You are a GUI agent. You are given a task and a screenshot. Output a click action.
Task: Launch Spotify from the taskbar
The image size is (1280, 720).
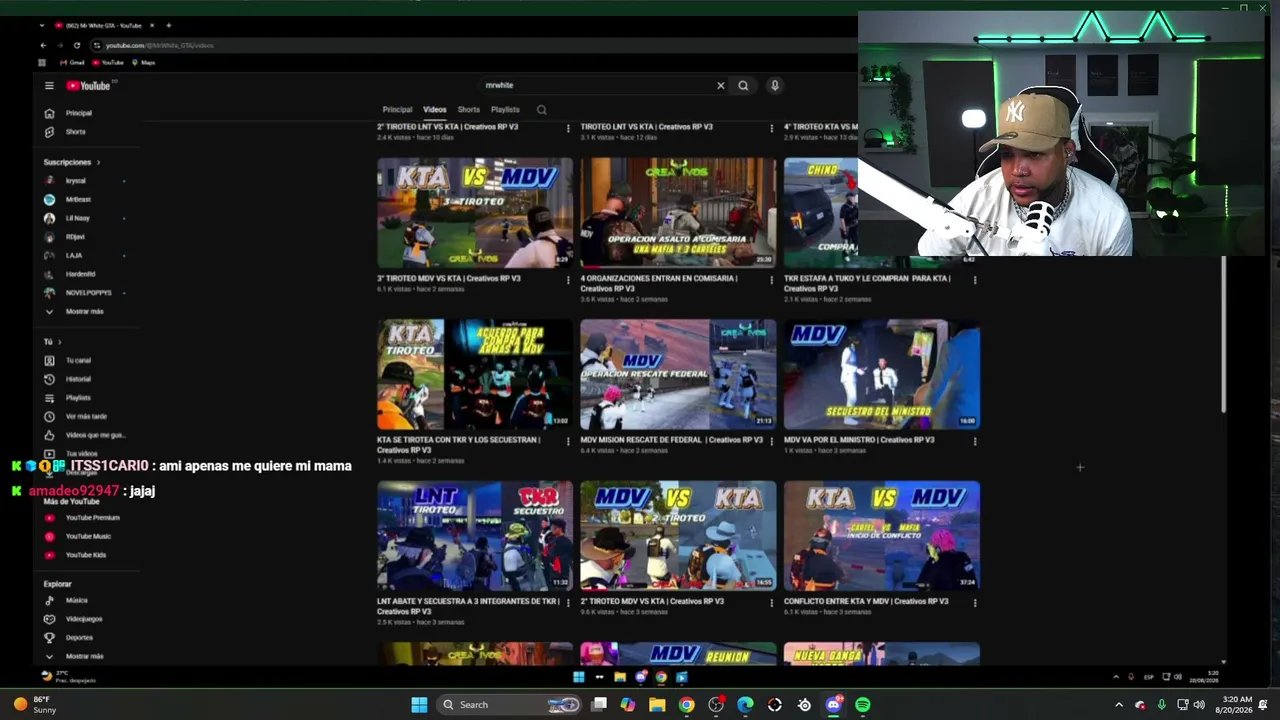pyautogui.click(x=863, y=705)
